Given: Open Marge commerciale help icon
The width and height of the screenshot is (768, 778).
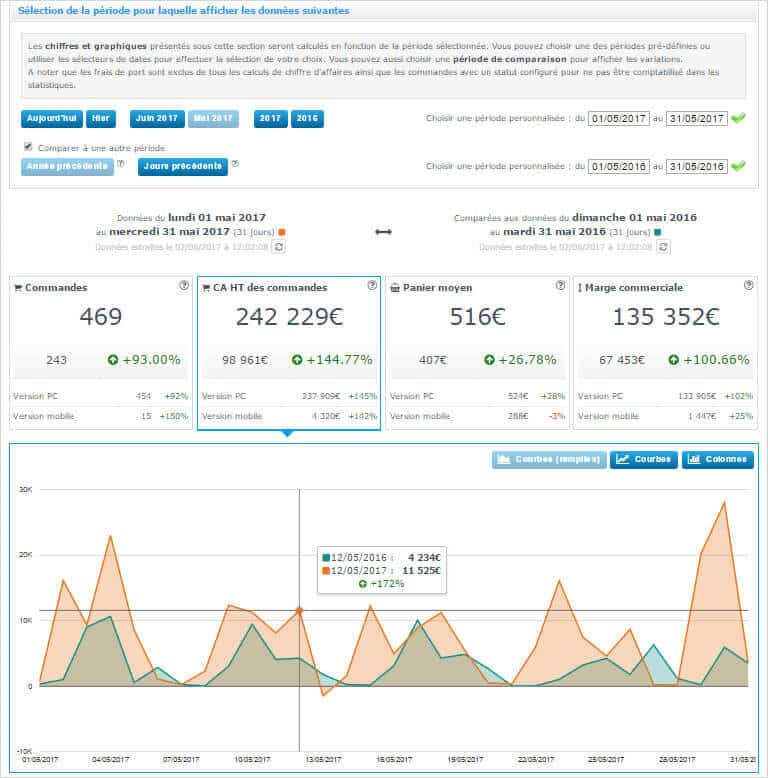Looking at the screenshot, I should (x=748, y=285).
